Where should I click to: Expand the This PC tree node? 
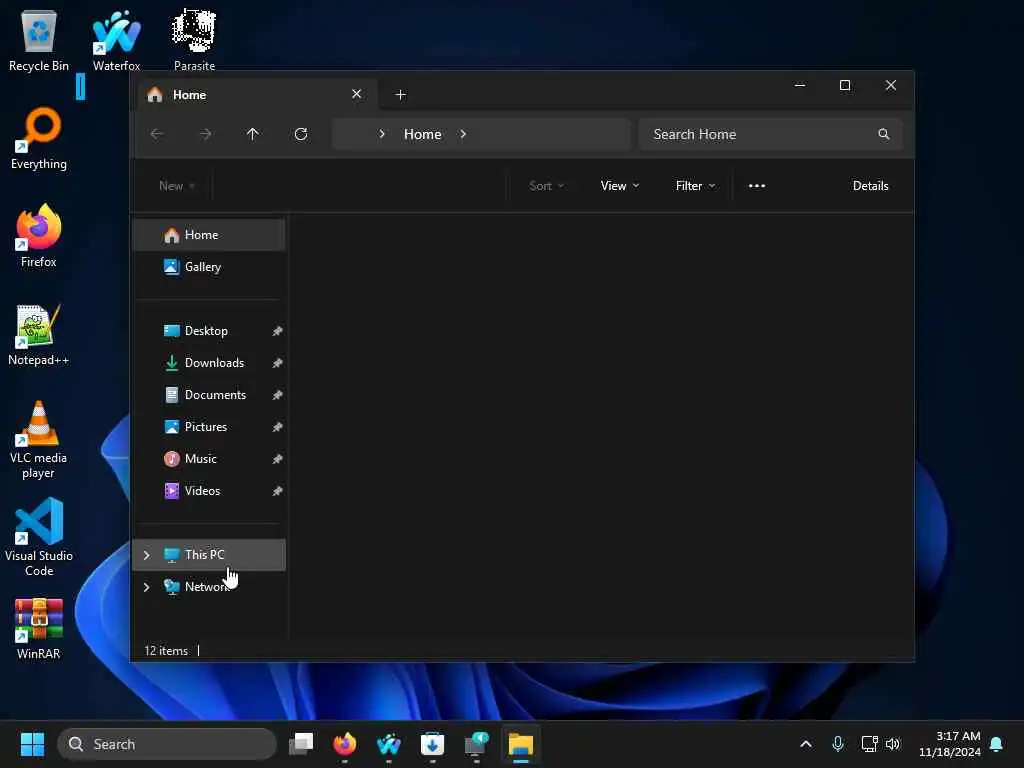pos(146,555)
